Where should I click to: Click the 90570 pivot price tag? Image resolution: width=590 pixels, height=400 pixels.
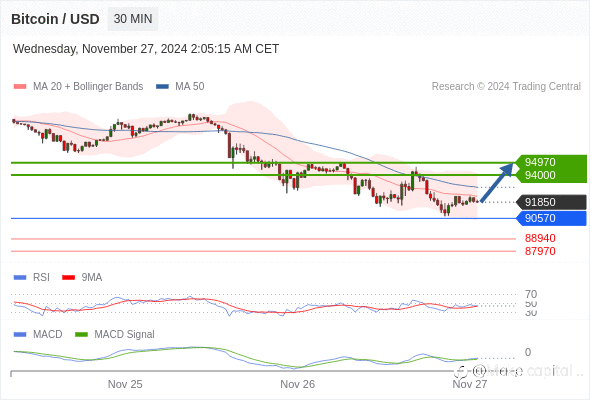pos(551,218)
